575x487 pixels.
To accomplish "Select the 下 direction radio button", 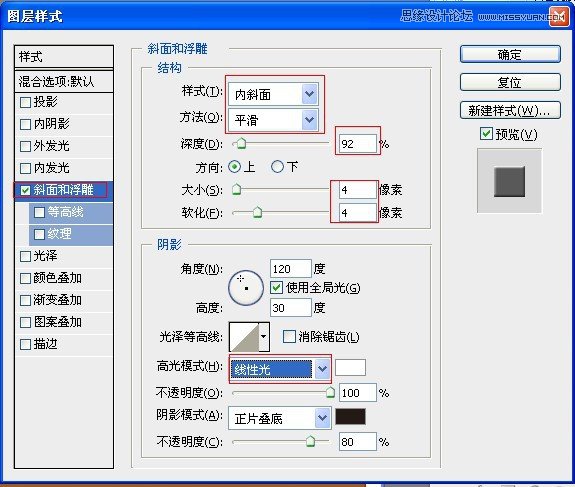I will [277, 167].
